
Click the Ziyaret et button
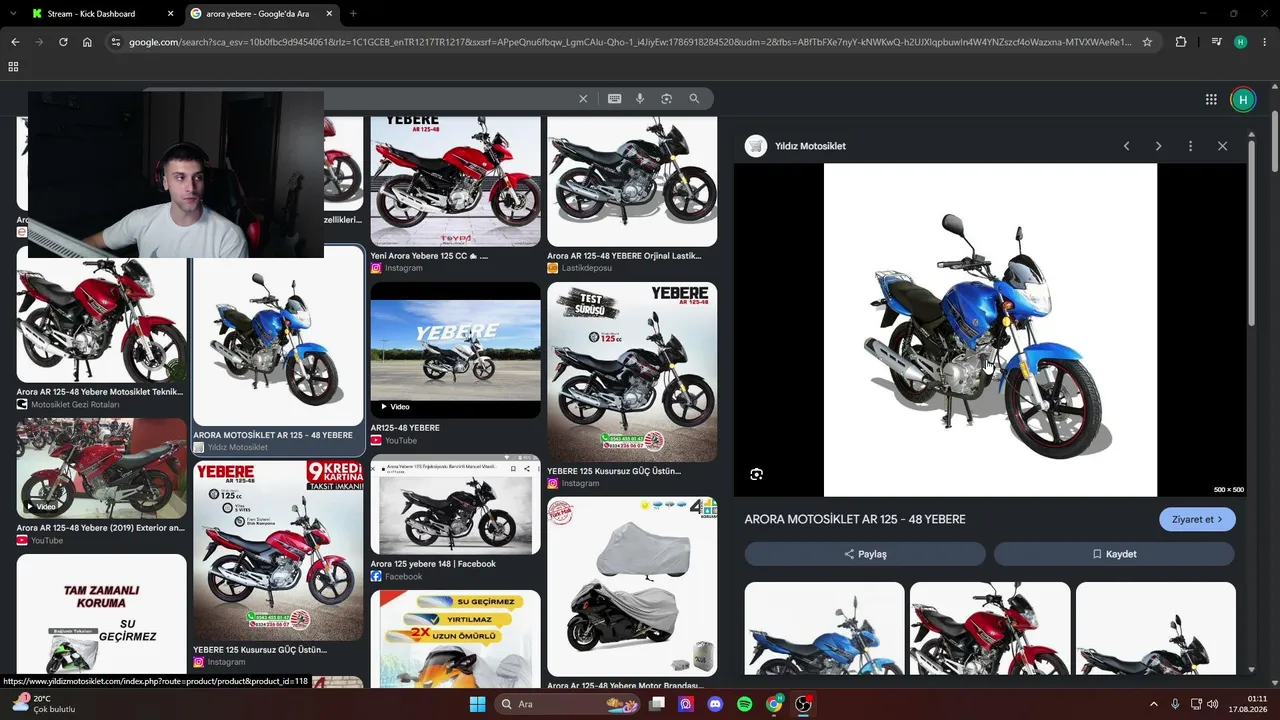[x=1197, y=520]
